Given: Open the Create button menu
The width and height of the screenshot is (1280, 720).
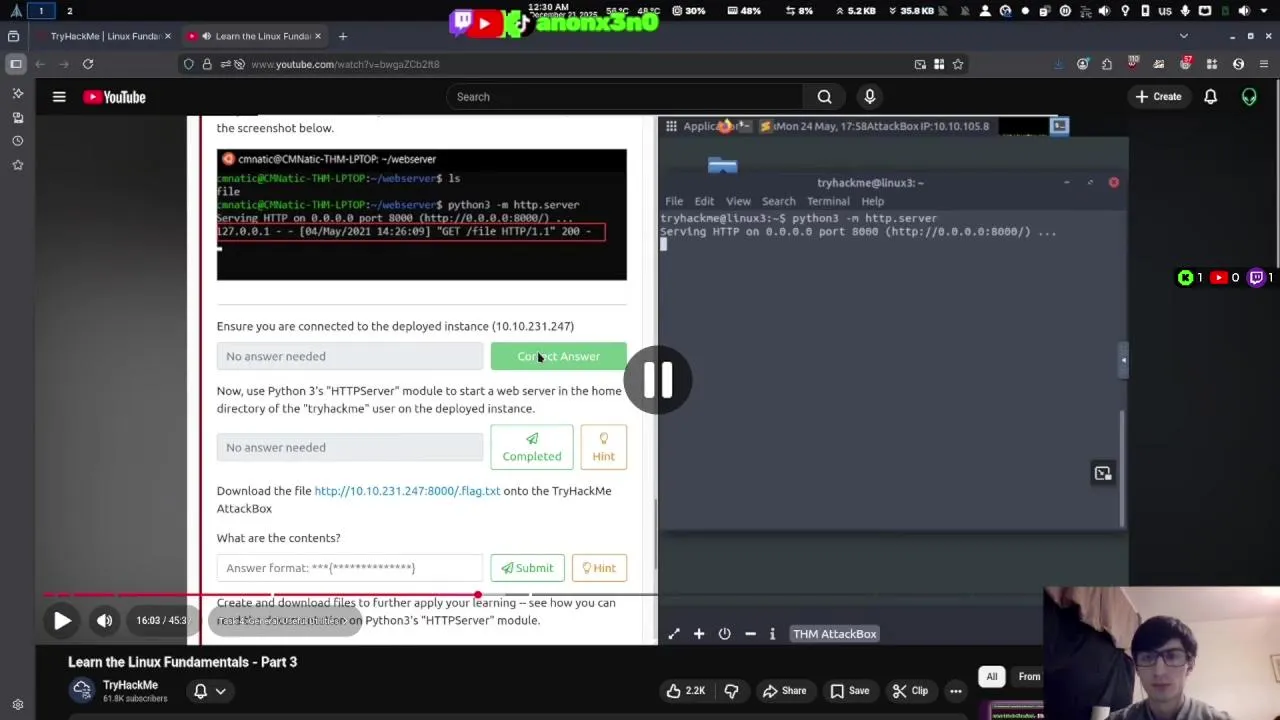Looking at the screenshot, I should click(1159, 97).
